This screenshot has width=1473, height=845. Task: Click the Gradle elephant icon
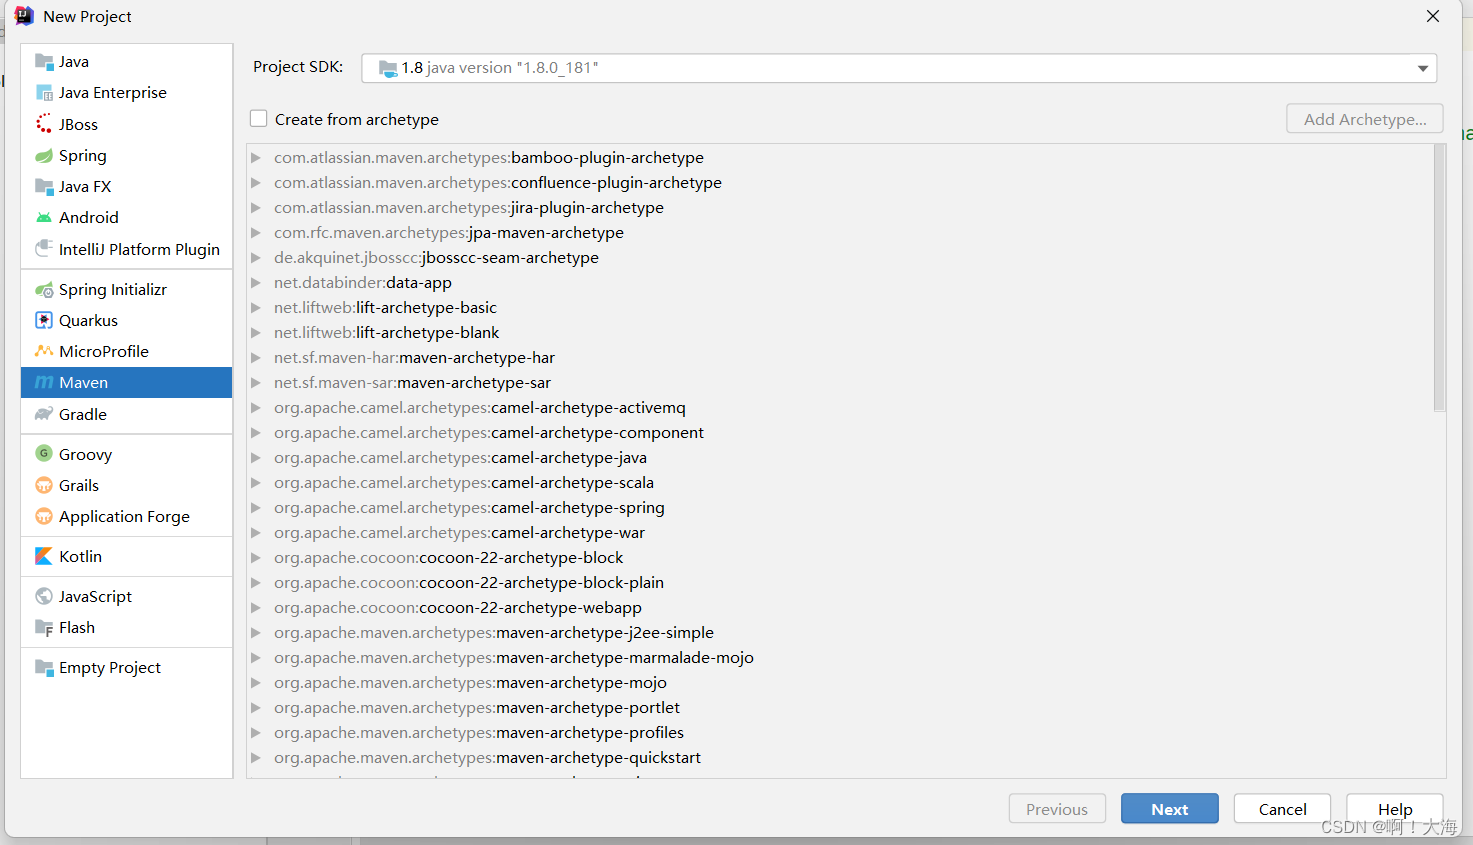[x=44, y=414]
